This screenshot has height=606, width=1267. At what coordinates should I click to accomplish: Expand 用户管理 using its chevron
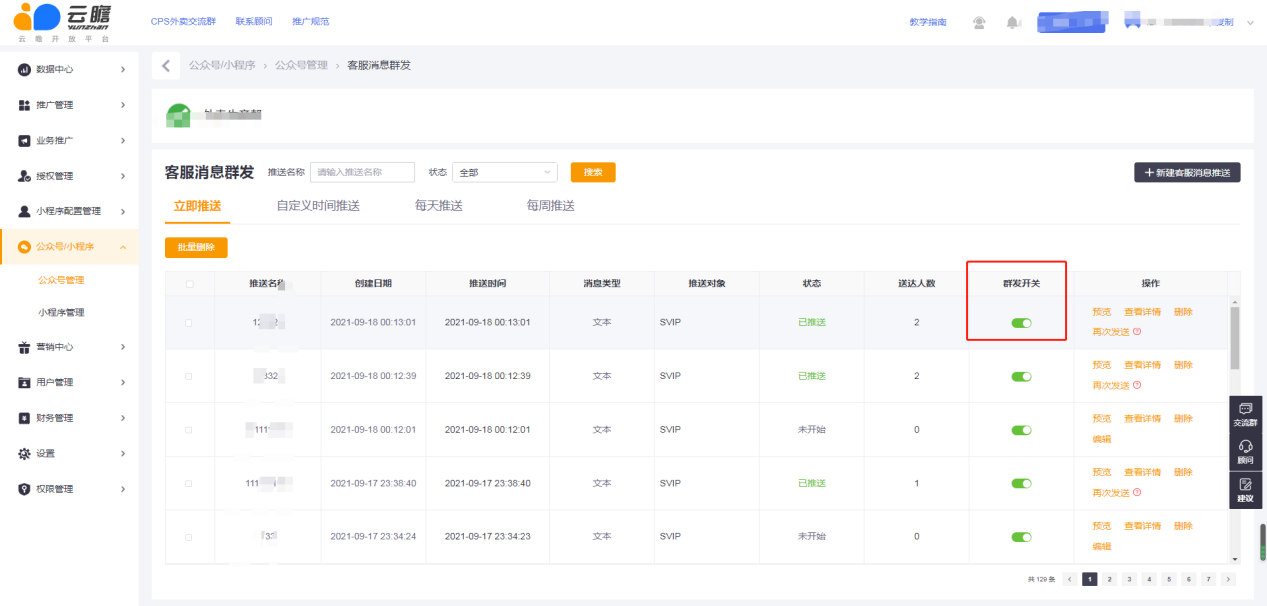pyautogui.click(x=122, y=382)
